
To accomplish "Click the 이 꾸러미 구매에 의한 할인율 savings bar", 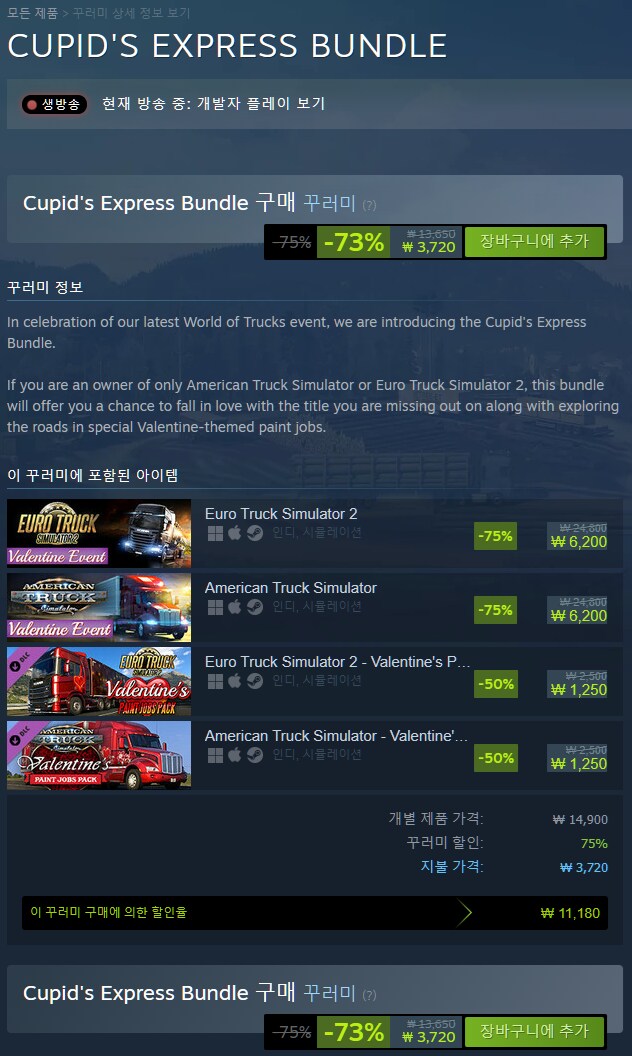I will (x=315, y=913).
